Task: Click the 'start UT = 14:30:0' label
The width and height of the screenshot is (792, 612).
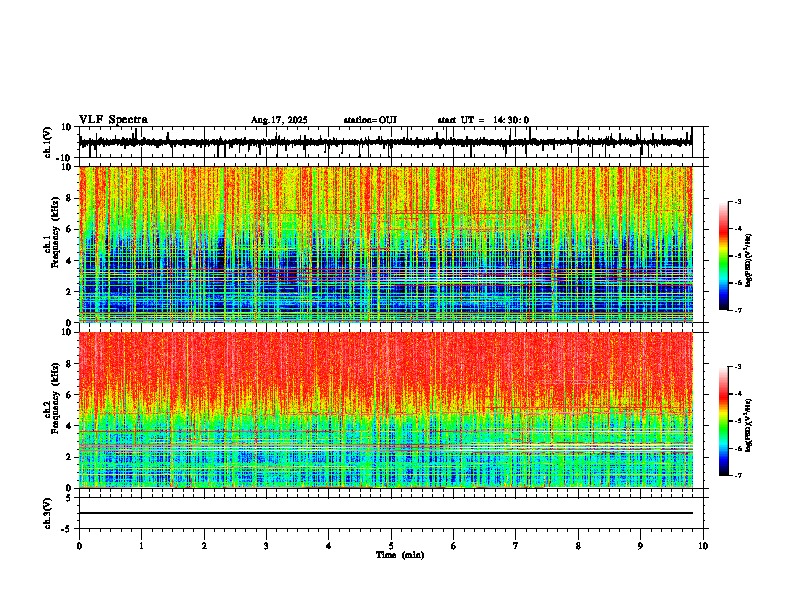Action: [x=483, y=120]
